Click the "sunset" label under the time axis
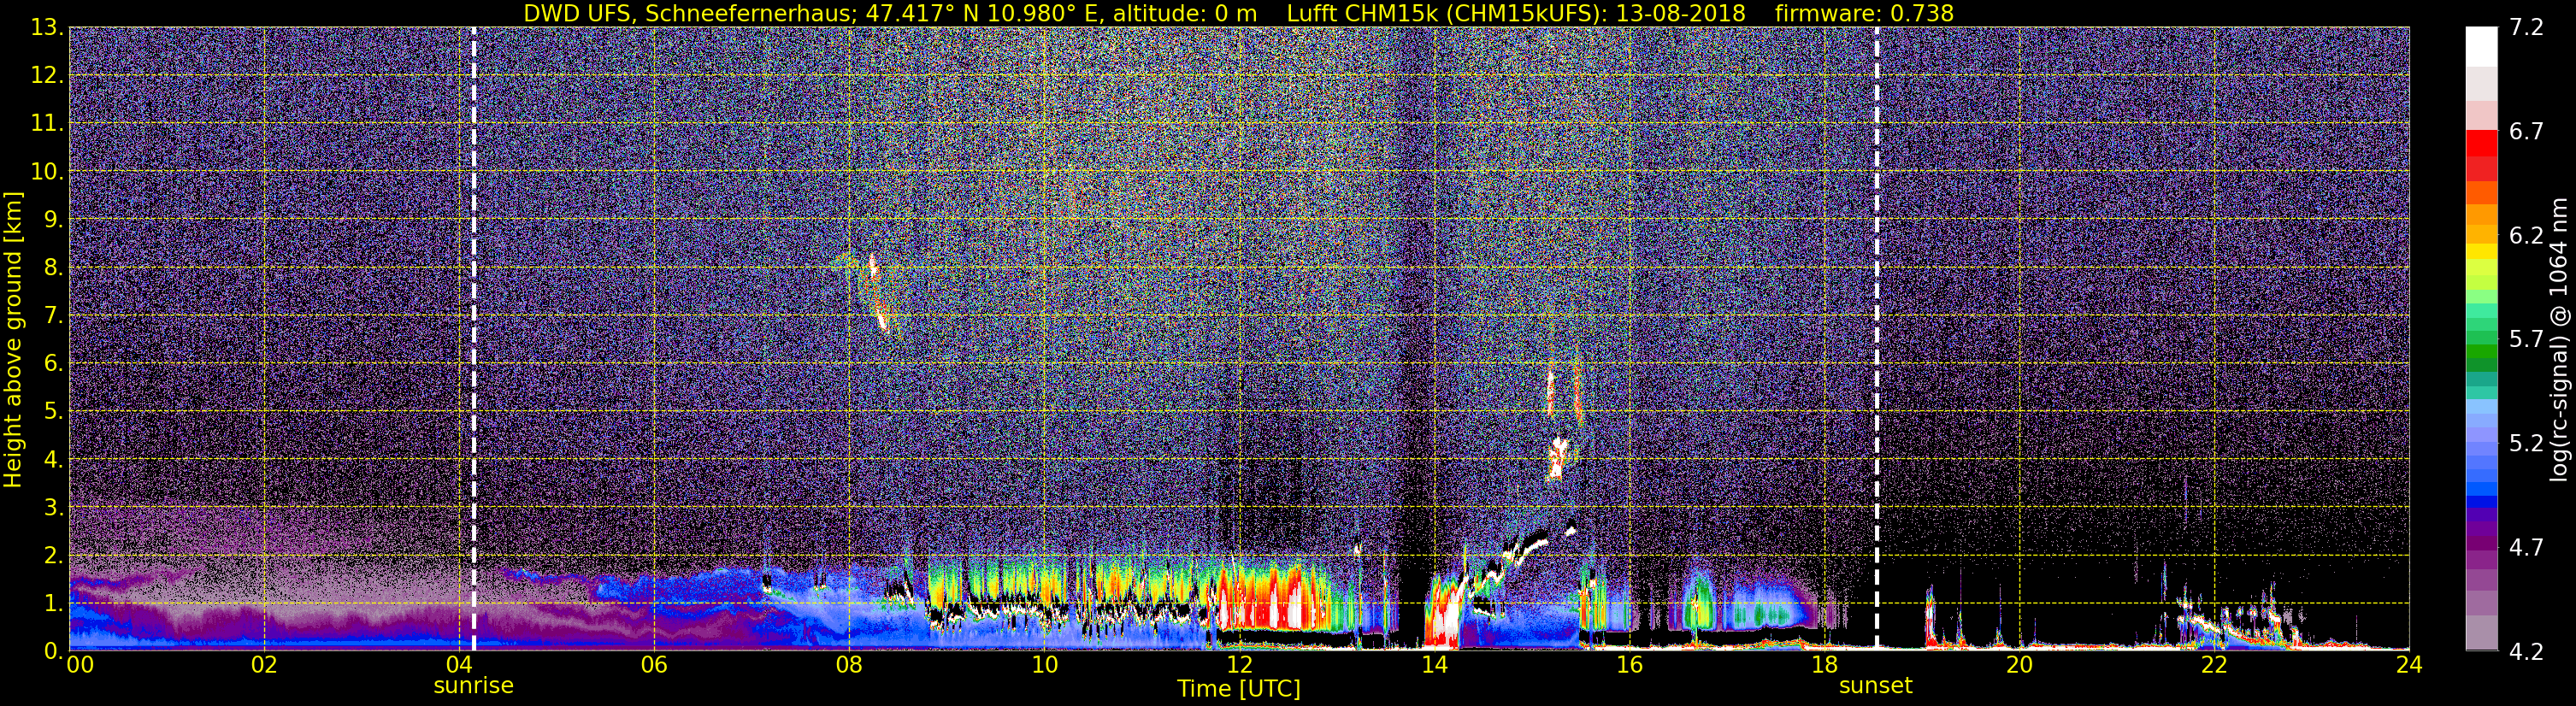Viewport: 2576px width, 706px height. pos(1875,686)
